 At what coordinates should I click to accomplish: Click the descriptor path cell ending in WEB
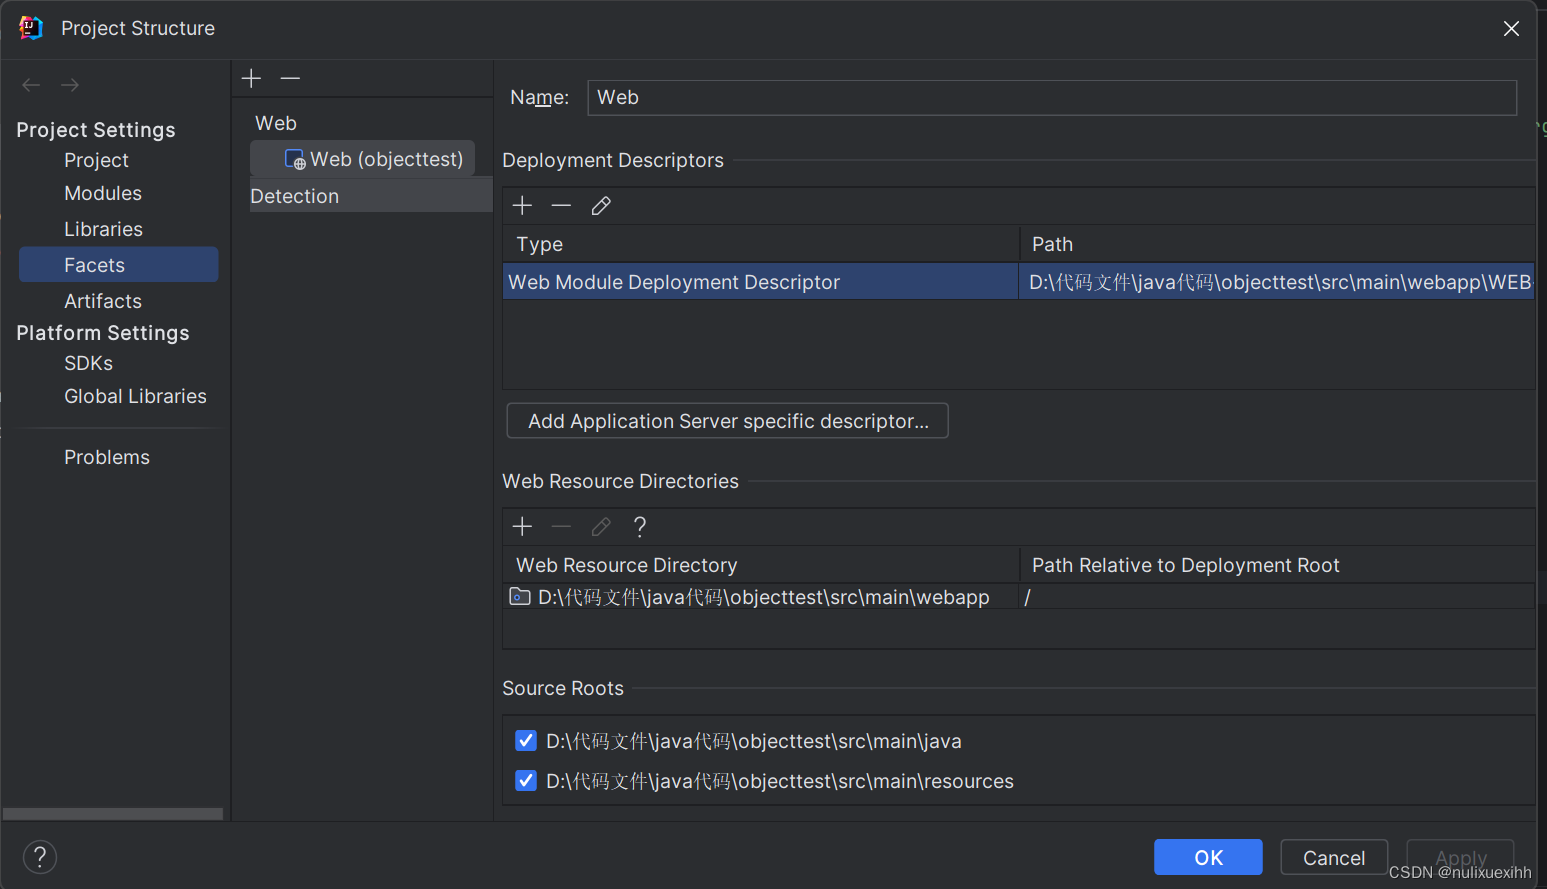point(1276,282)
